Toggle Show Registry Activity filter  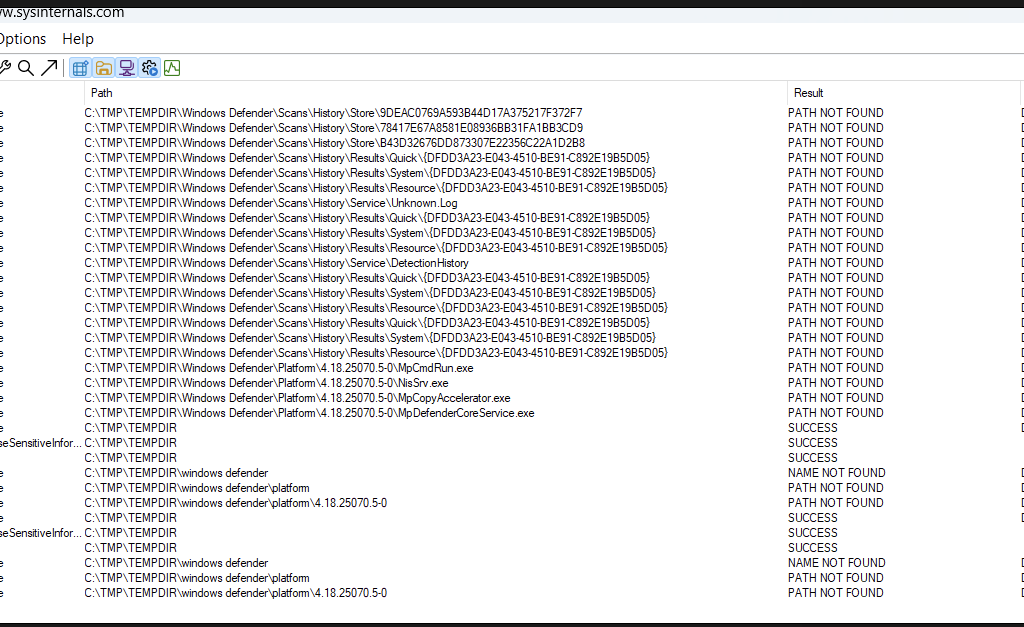(81, 68)
